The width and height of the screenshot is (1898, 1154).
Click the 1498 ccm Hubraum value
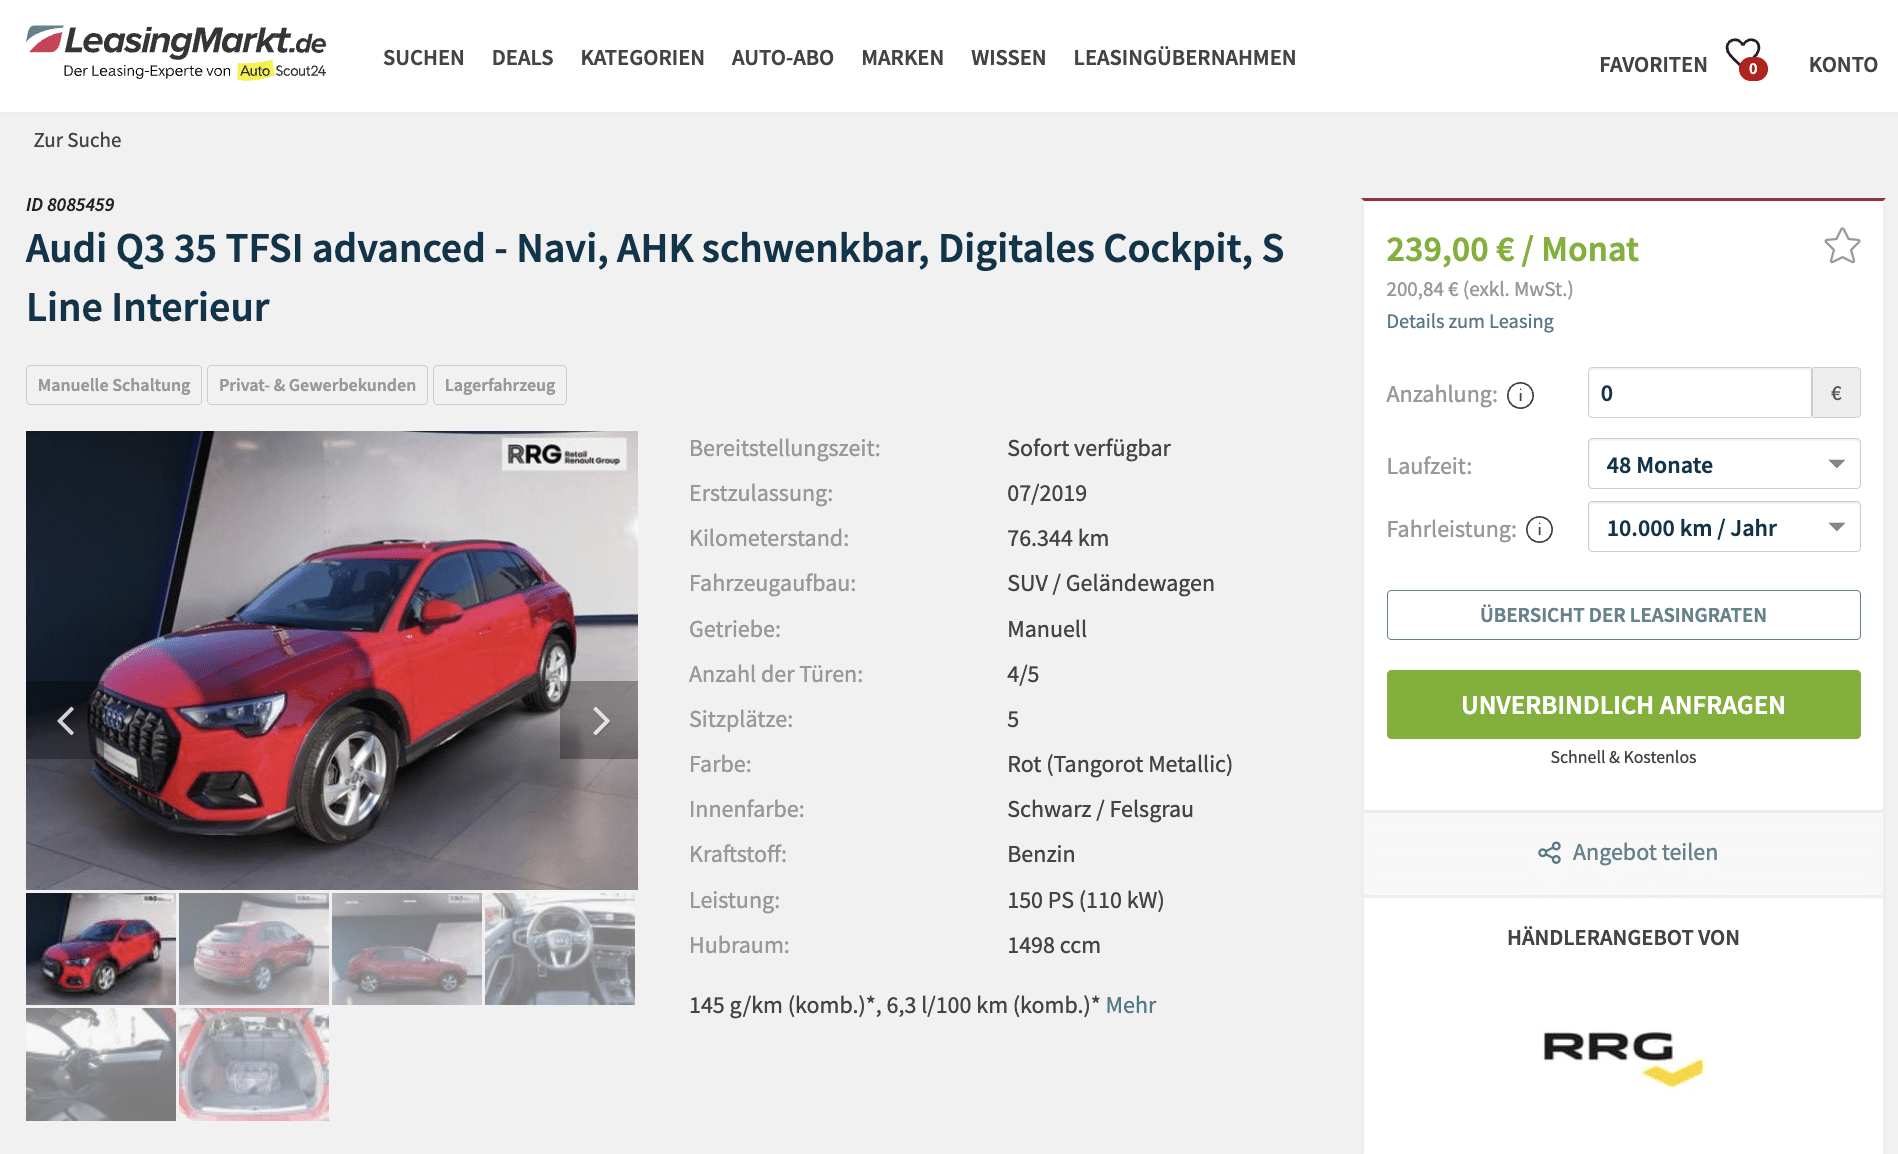coord(1053,945)
